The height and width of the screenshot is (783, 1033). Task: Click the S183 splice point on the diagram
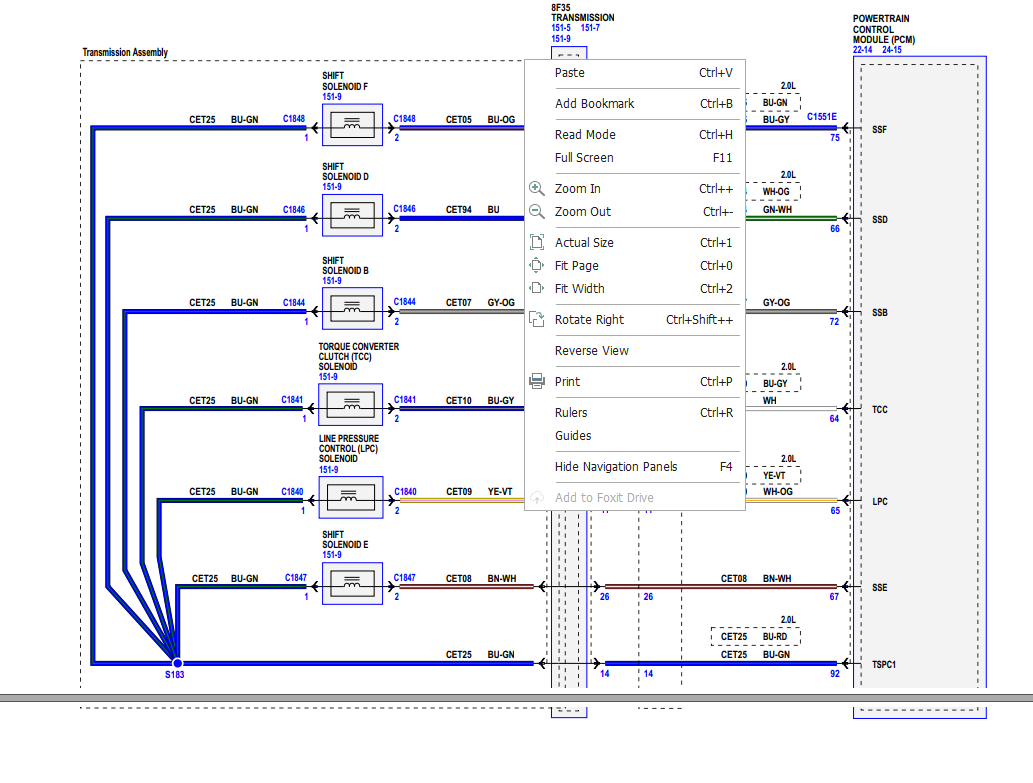pyautogui.click(x=176, y=662)
